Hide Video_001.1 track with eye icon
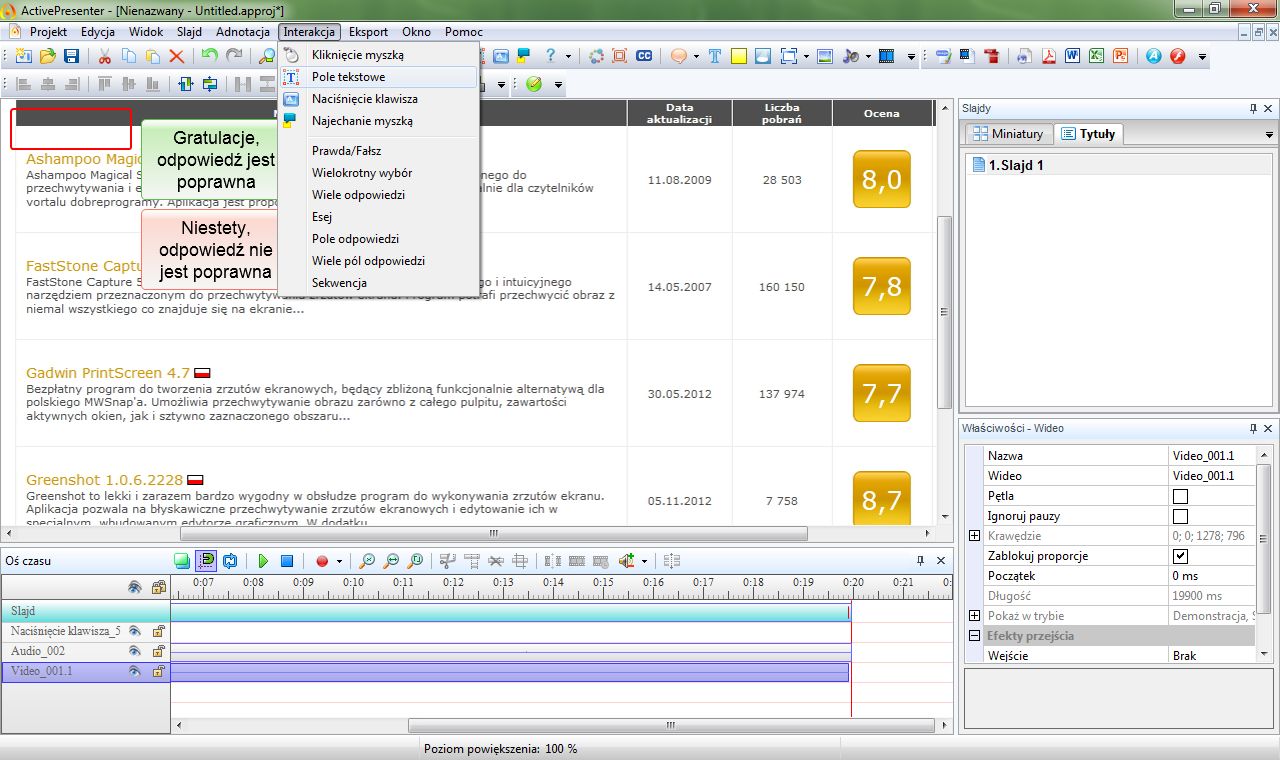Screen dimensions: 1280x760 (135, 671)
